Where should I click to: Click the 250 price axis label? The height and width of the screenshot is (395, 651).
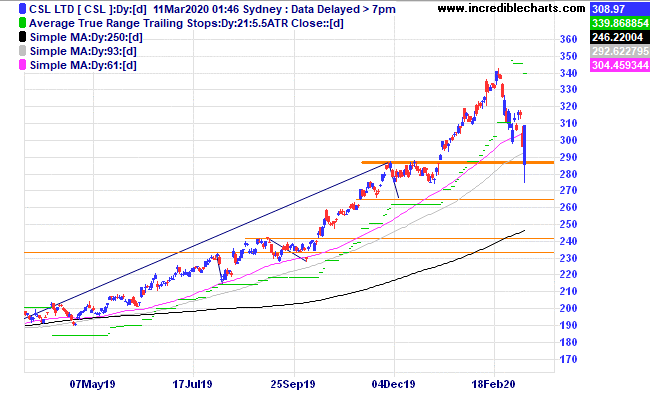tap(568, 224)
